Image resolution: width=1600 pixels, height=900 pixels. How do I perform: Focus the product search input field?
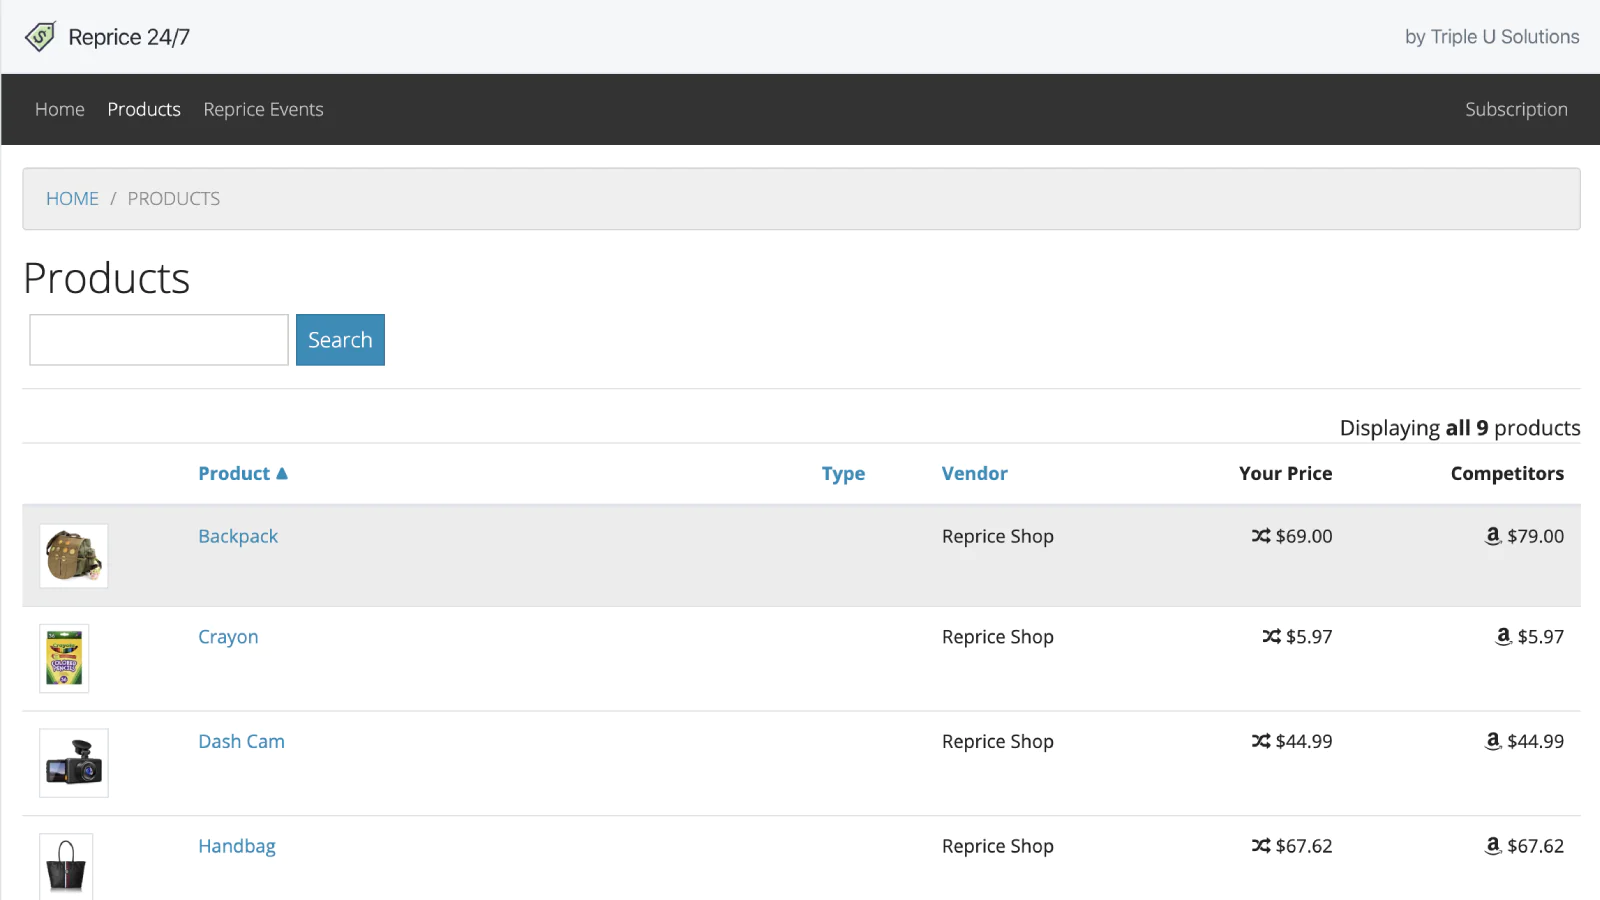pos(159,340)
